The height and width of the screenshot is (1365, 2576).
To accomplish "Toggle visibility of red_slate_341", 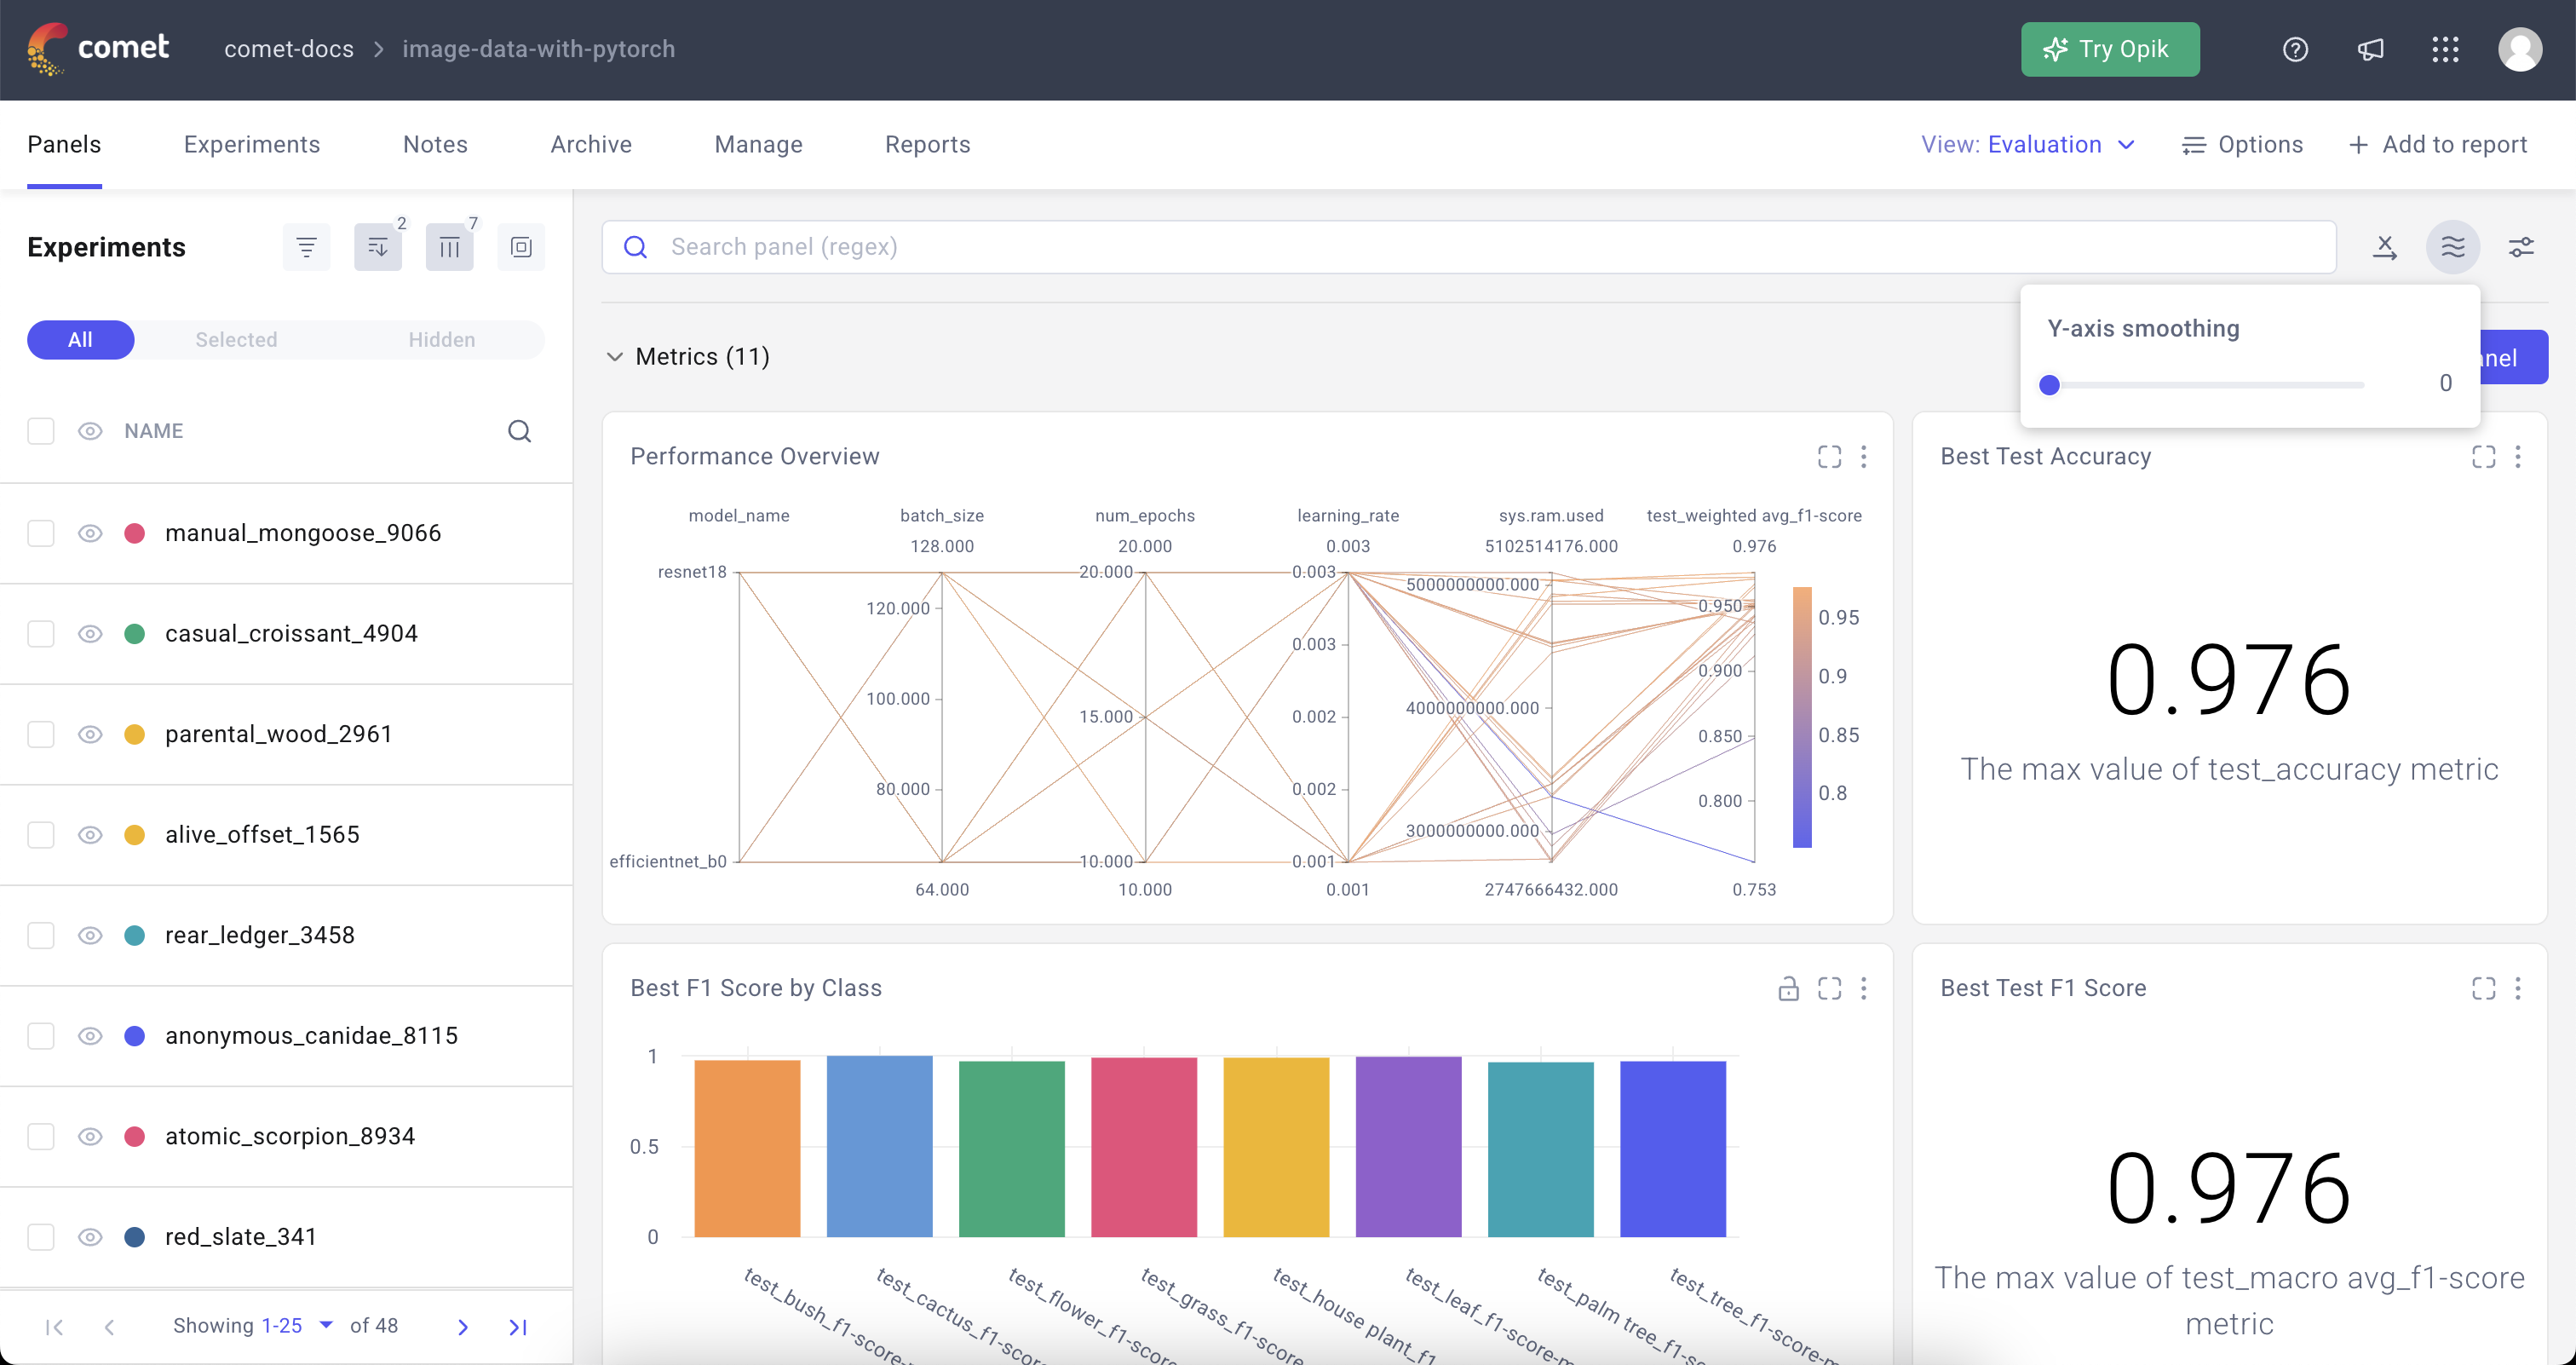I will pos(90,1237).
